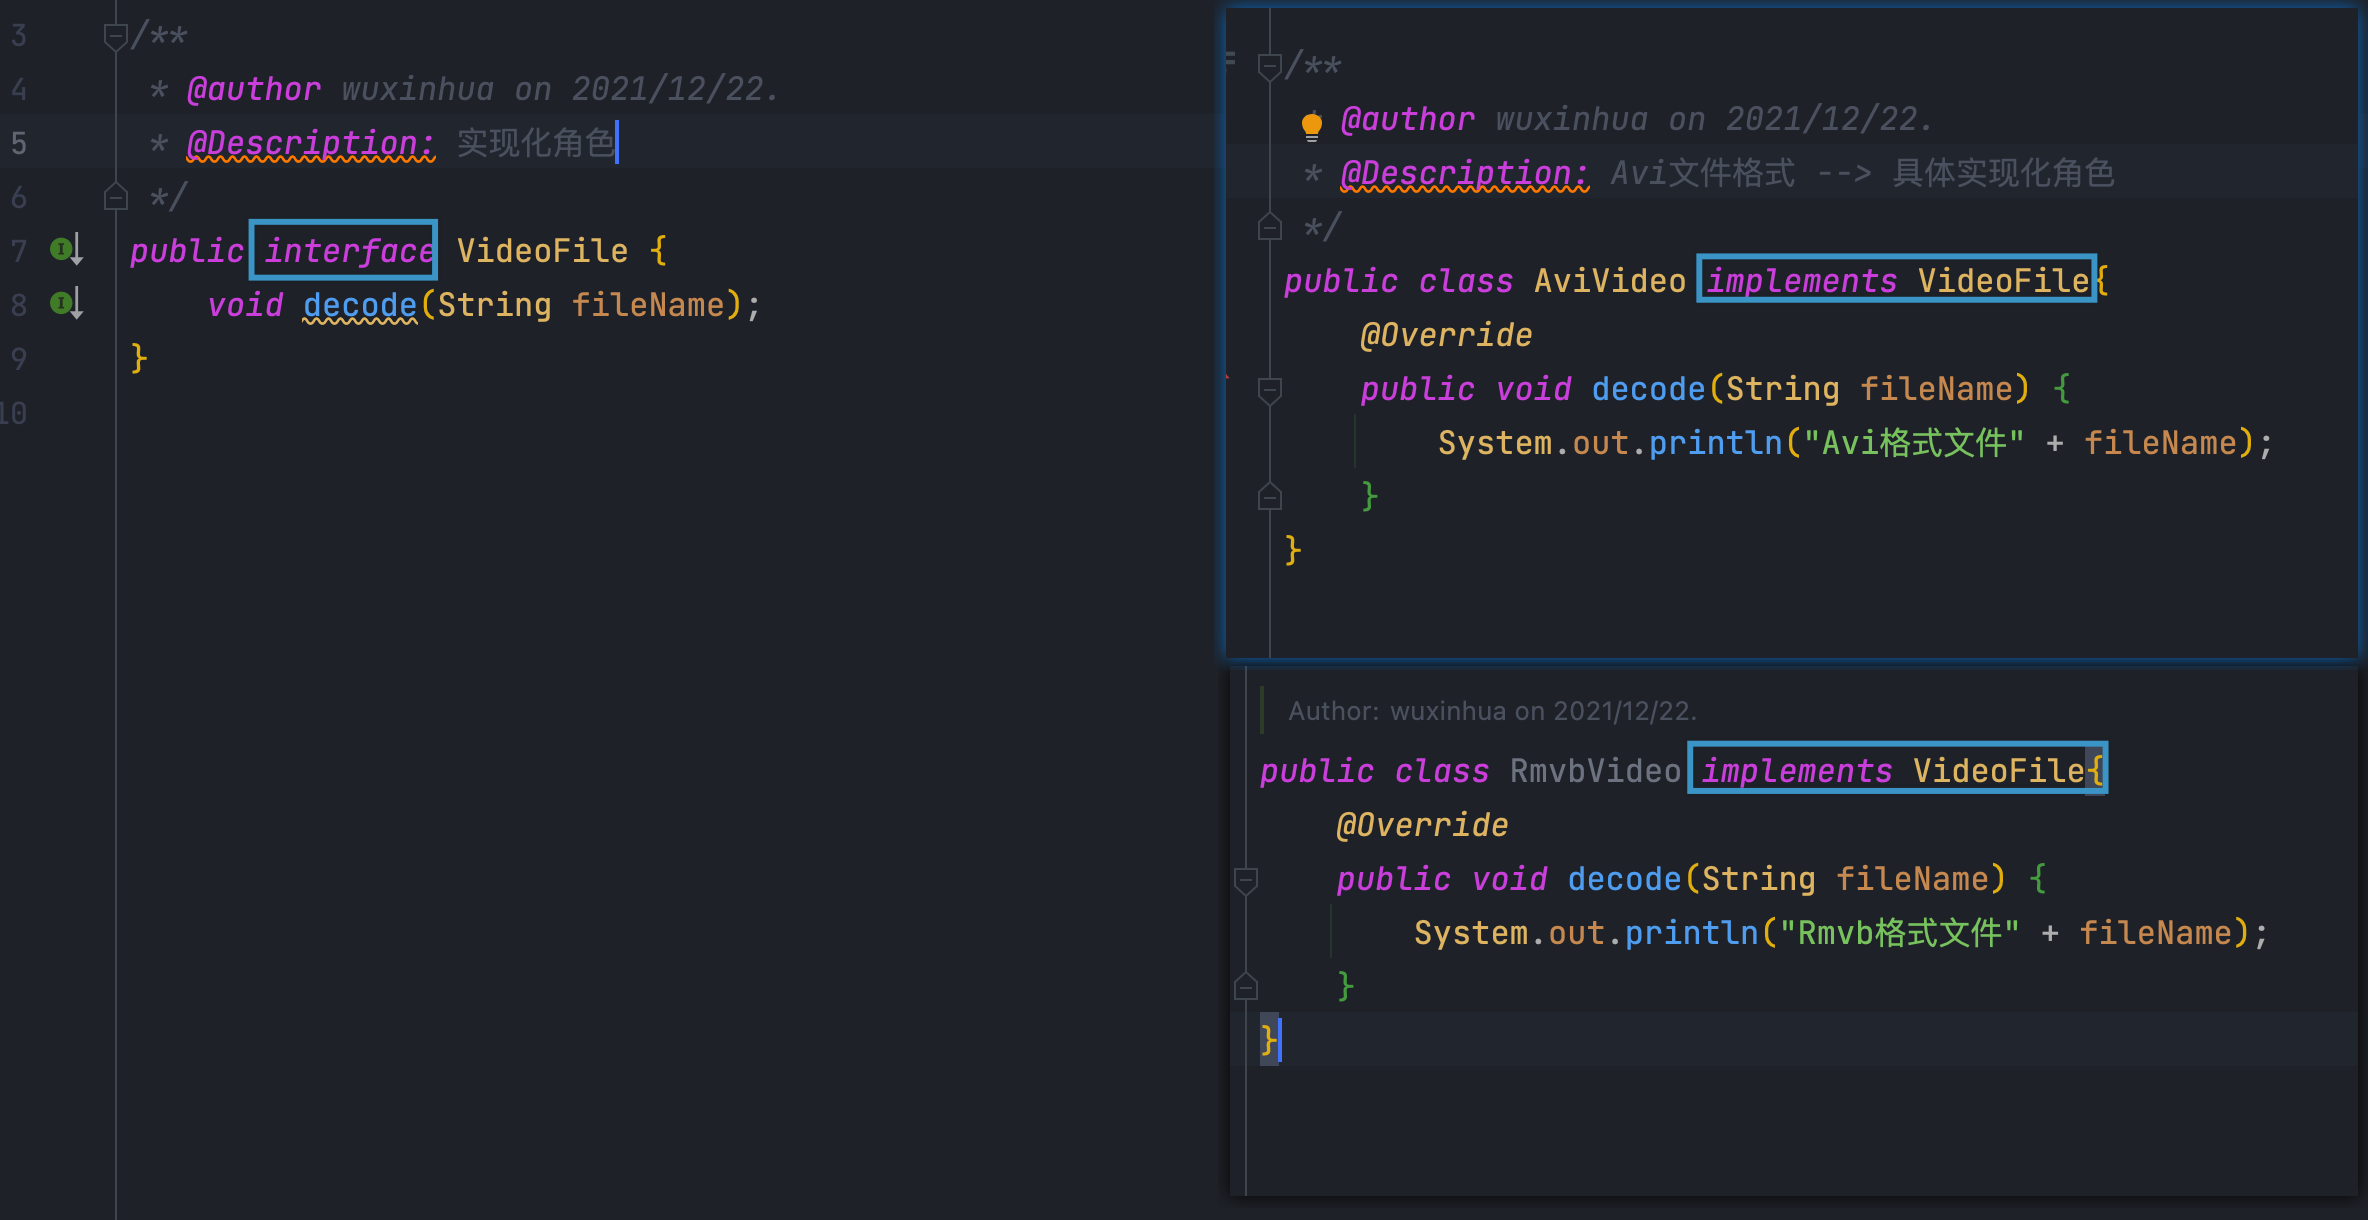This screenshot has width=2368, height=1220.
Task: Click closing fold marker of AviVideo decode method
Action: click(1269, 496)
